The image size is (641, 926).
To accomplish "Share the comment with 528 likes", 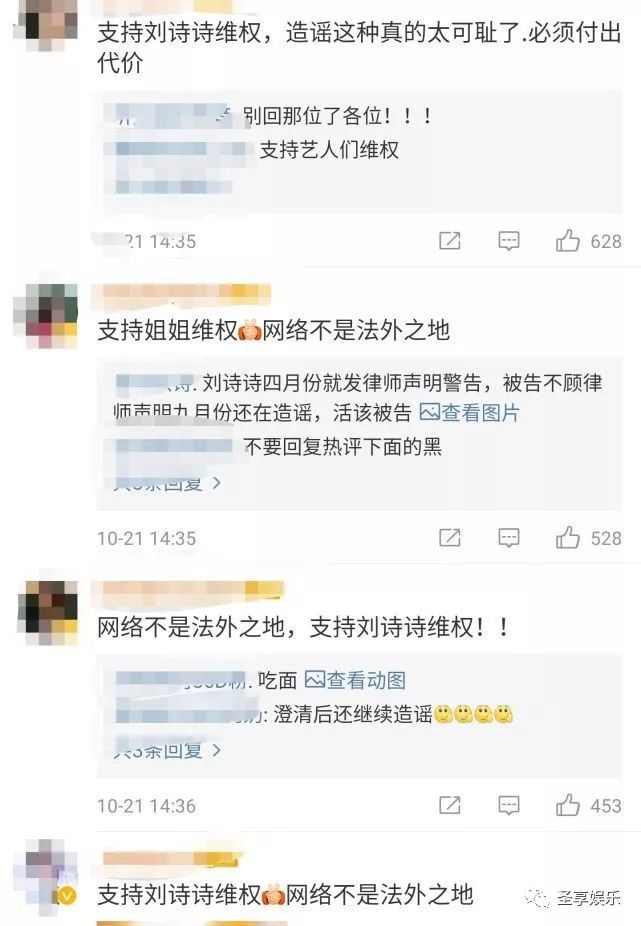I will (x=450, y=538).
